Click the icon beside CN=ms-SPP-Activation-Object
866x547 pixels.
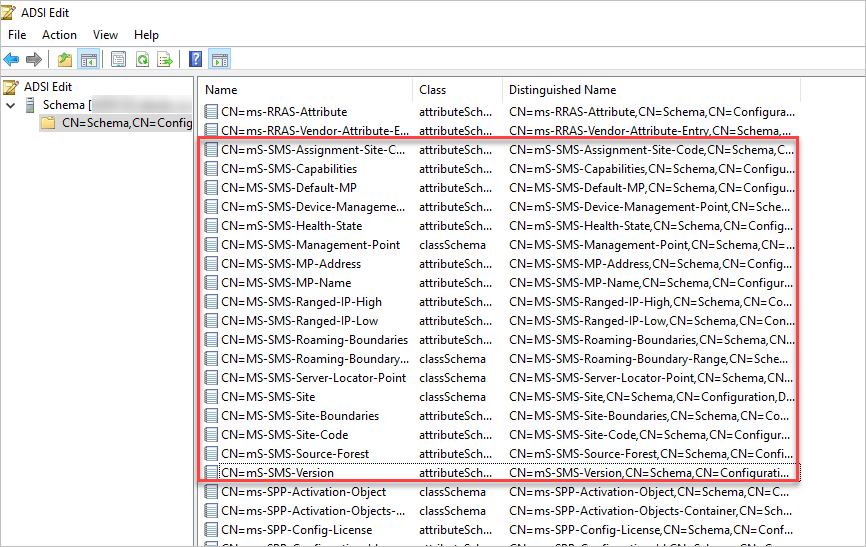click(x=211, y=491)
